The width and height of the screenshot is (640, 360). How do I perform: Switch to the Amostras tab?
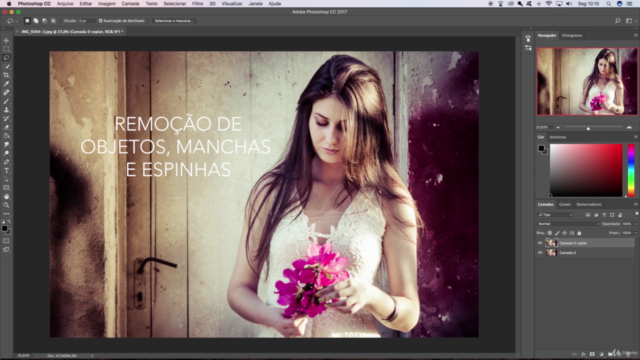point(558,137)
